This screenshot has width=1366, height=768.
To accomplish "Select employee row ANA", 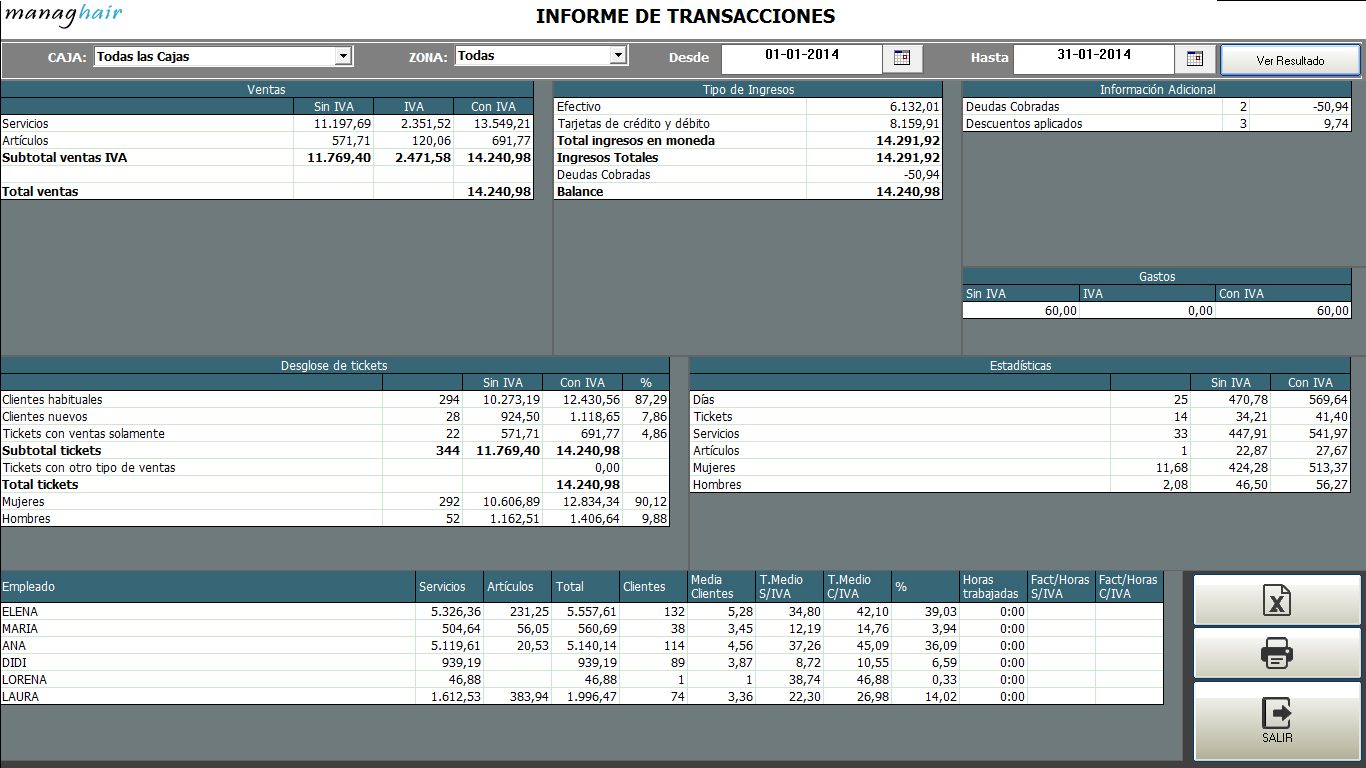I will click(582, 645).
